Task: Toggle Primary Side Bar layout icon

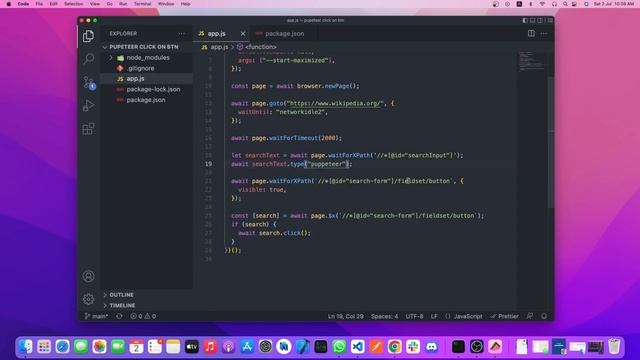Action: pyautogui.click(x=525, y=20)
